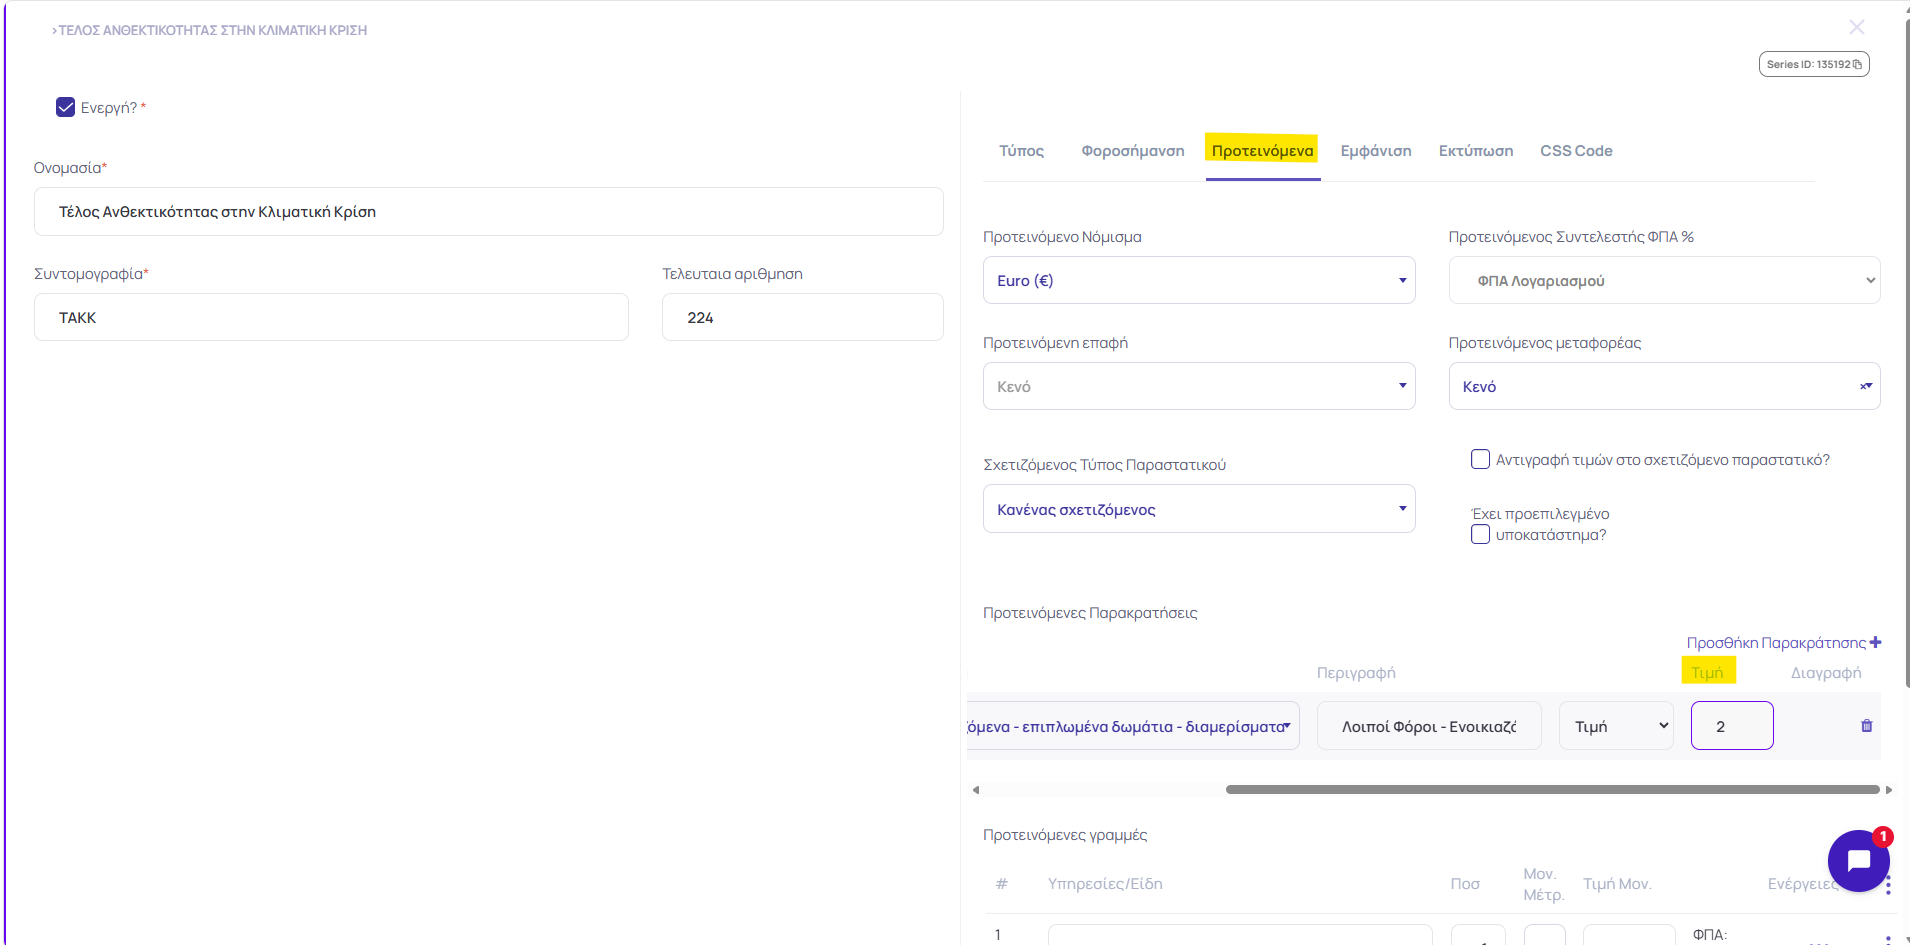
Task: Open the withholding type dropdown επιπλωμένα δωμάτια
Action: coord(1133,726)
